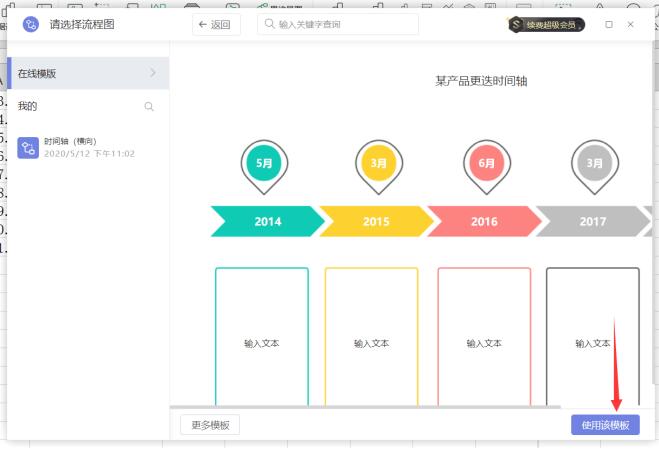Select the red 6月 pin marker
Image resolution: width=659 pixels, height=452 pixels.
[487, 167]
